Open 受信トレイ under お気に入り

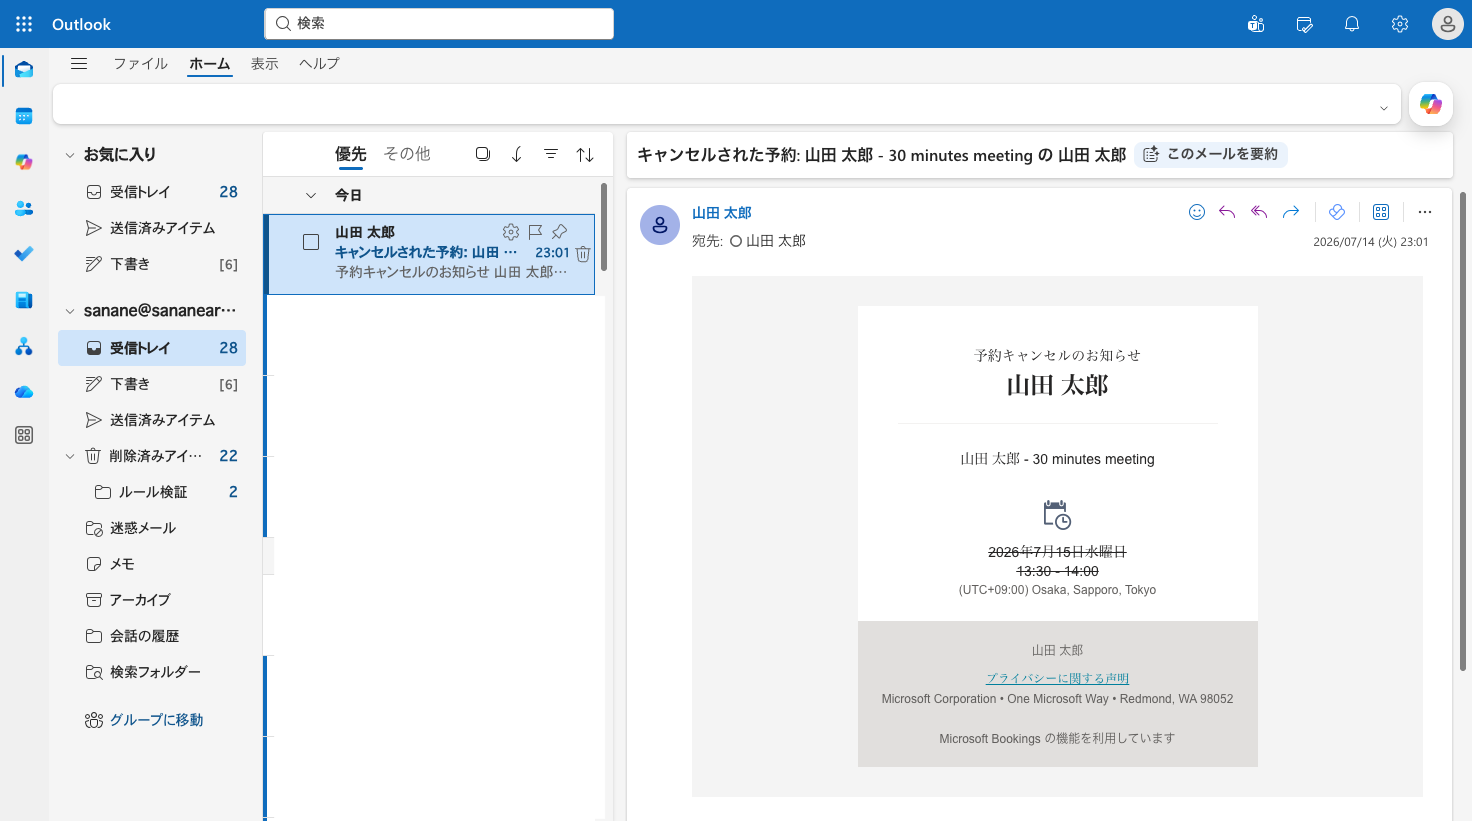point(152,192)
